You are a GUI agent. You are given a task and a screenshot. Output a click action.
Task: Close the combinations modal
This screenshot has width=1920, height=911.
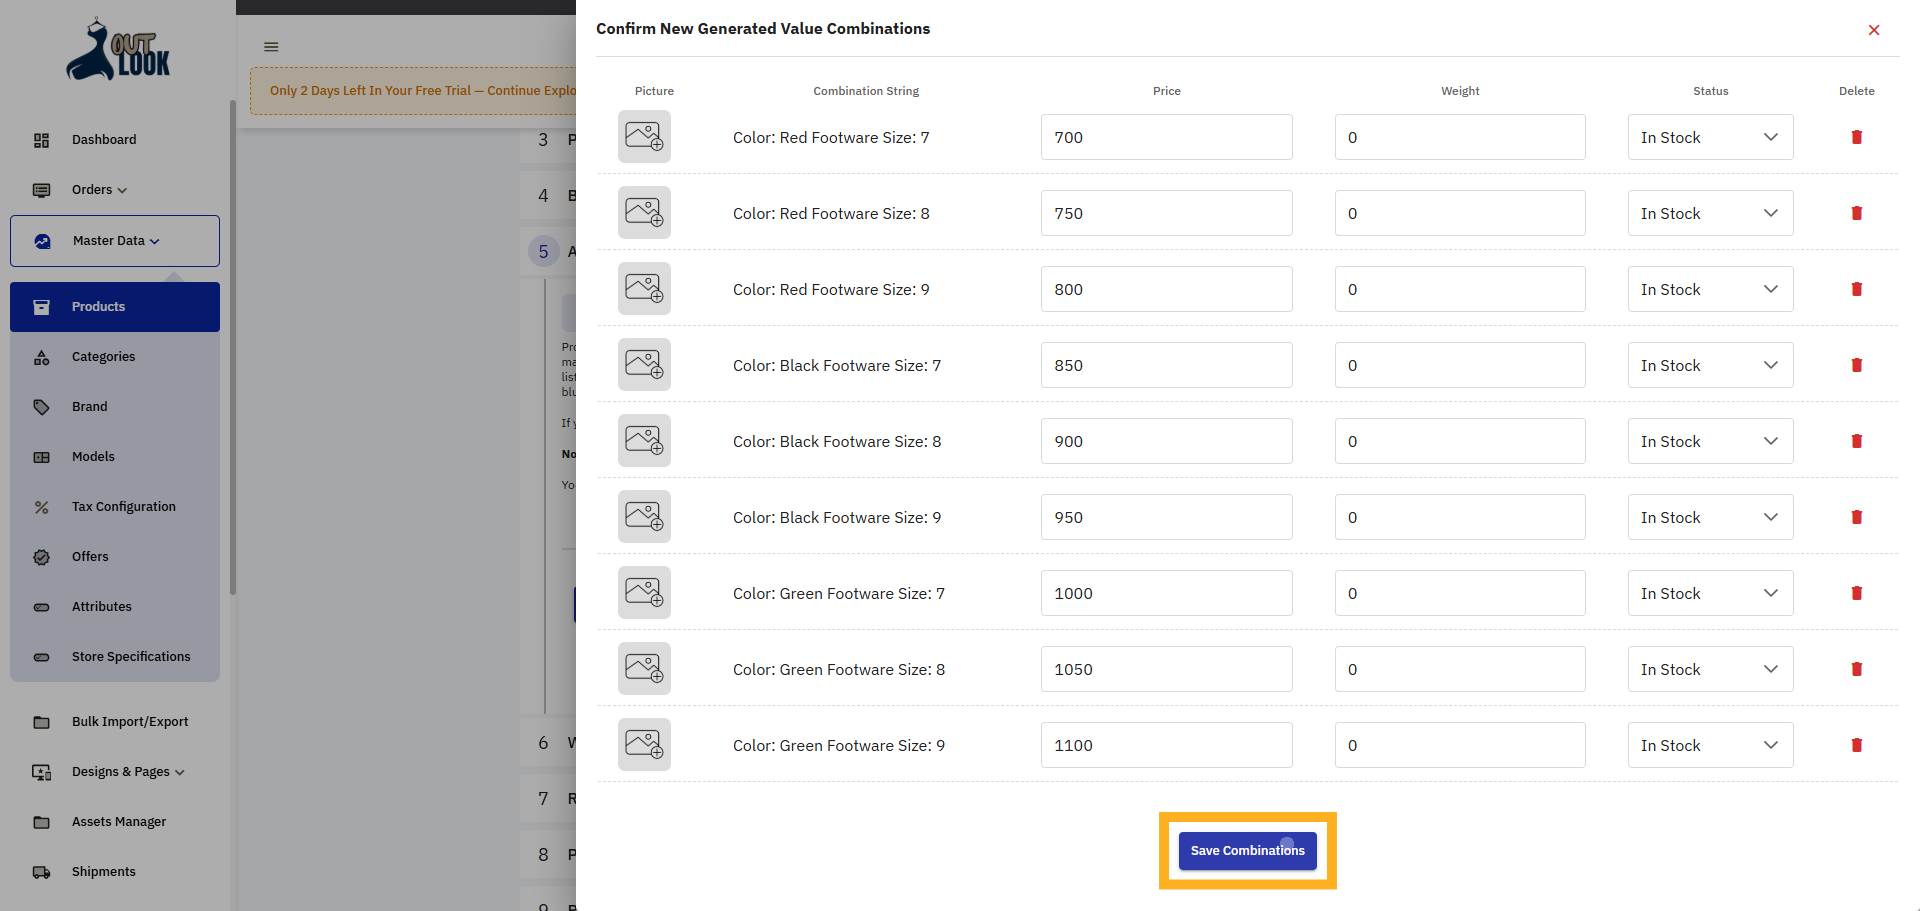click(x=1874, y=30)
